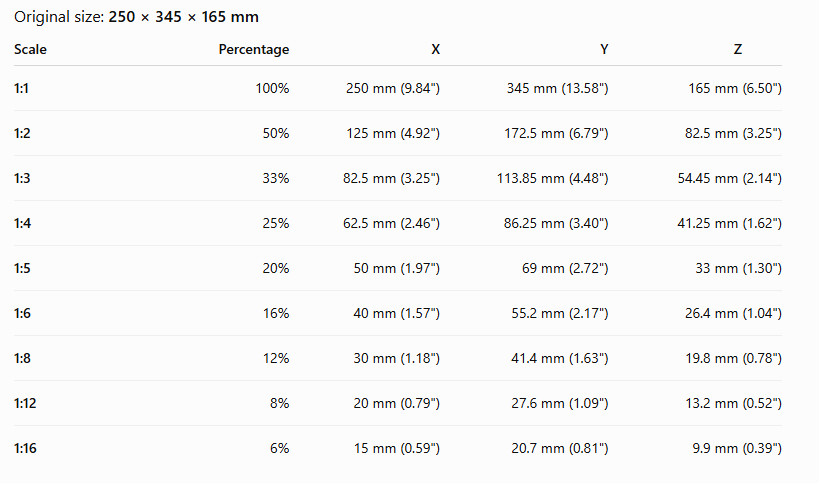Select the 82.5 mm (3.25") X value in 1:3 row
This screenshot has width=819, height=483.
[391, 178]
